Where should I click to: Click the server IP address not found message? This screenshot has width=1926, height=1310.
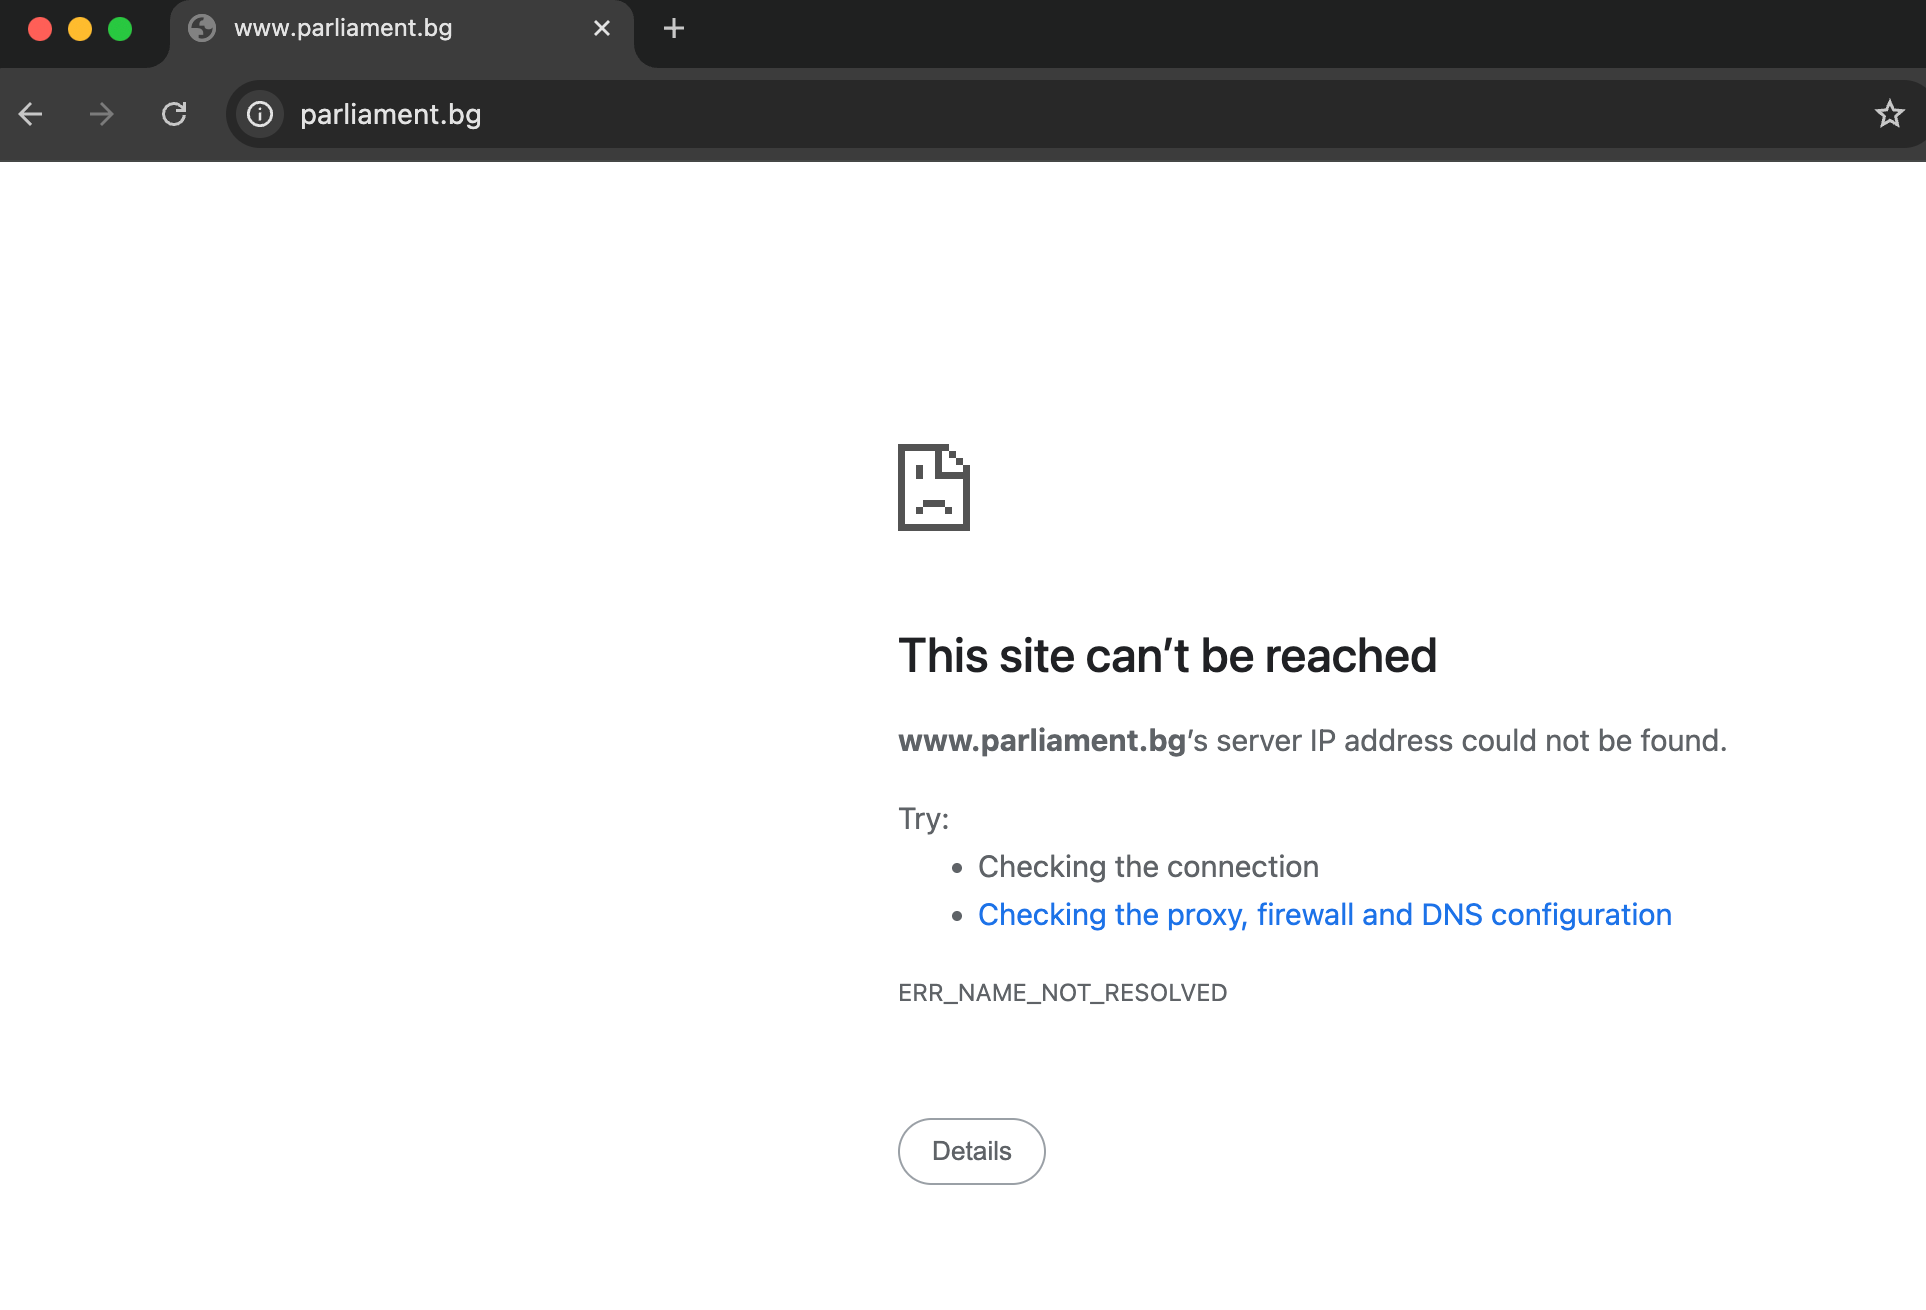(1312, 741)
